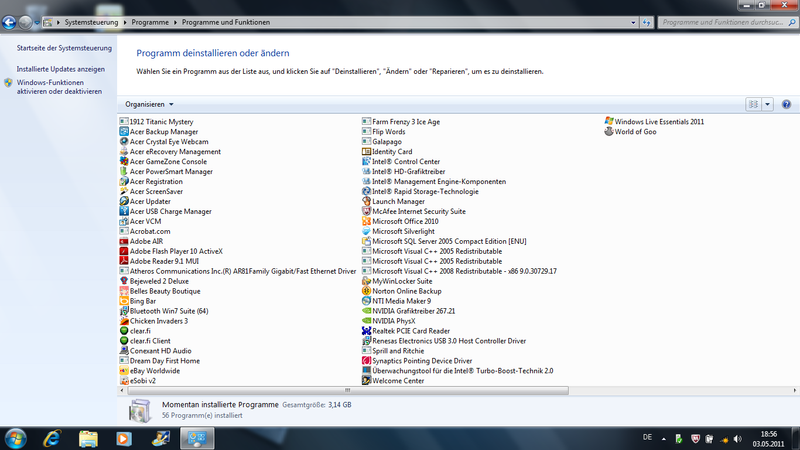The image size is (800, 450).
Task: Open Installierte Updates anzeigen link
Action: [x=61, y=69]
